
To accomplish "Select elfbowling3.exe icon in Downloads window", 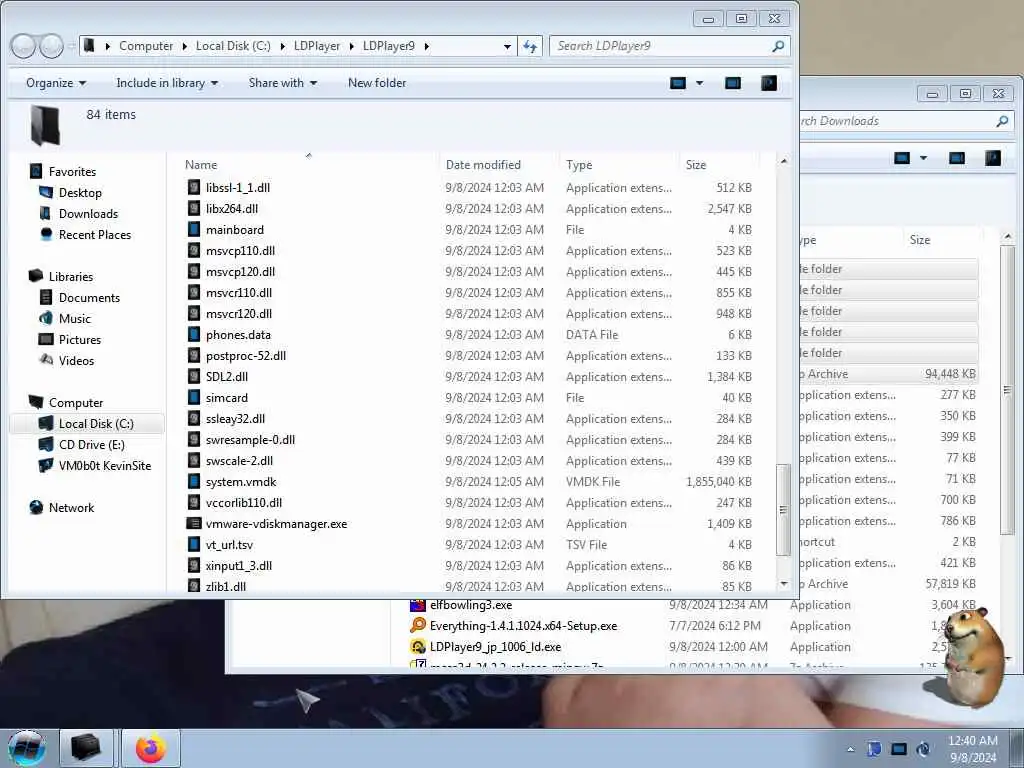I will (x=417, y=605).
